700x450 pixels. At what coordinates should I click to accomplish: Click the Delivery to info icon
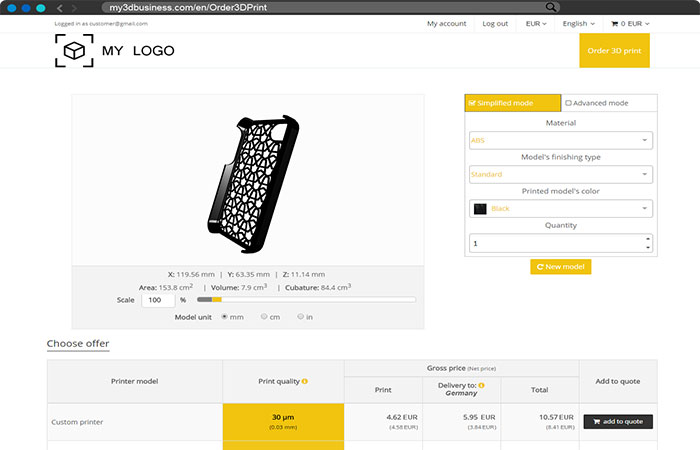click(481, 385)
